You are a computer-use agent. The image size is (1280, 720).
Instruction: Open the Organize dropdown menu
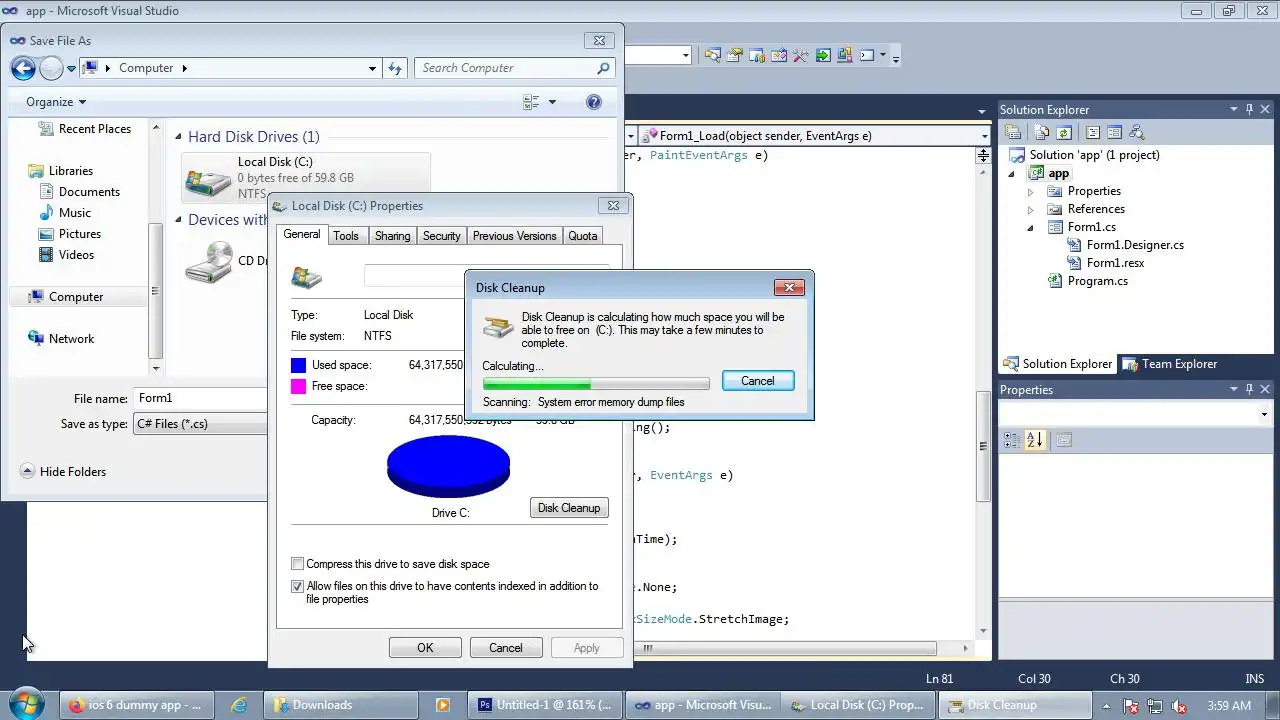click(56, 102)
